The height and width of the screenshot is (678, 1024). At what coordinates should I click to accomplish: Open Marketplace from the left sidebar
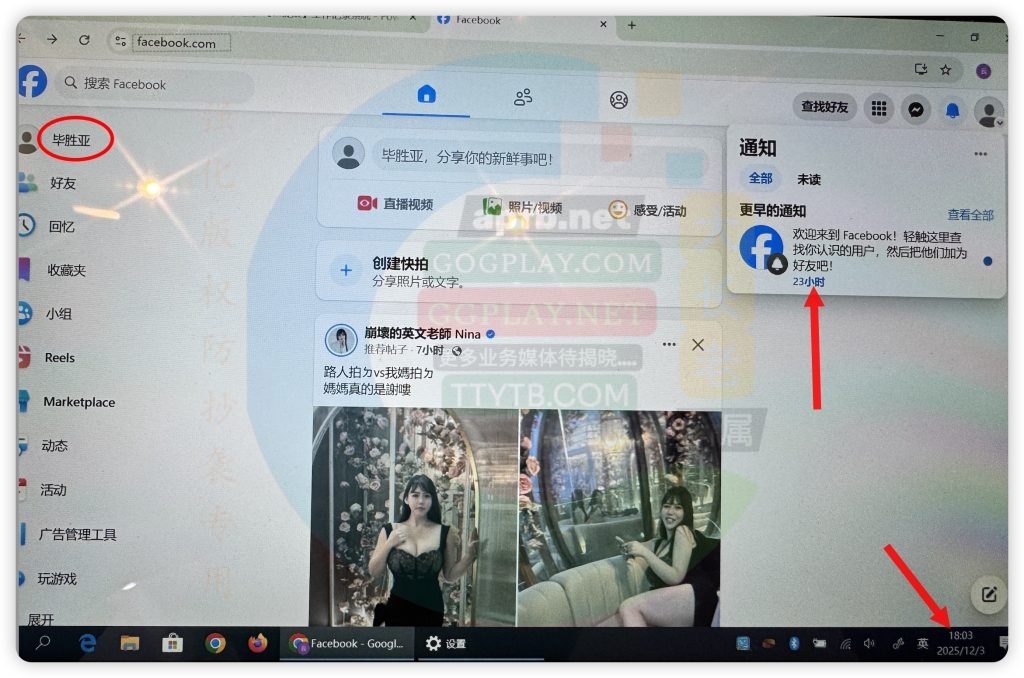[79, 402]
